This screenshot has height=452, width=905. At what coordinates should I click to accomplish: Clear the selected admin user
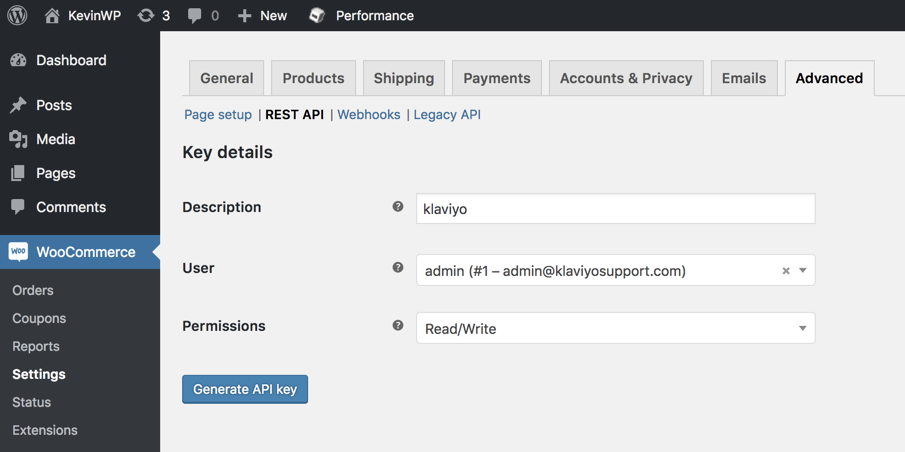[786, 271]
